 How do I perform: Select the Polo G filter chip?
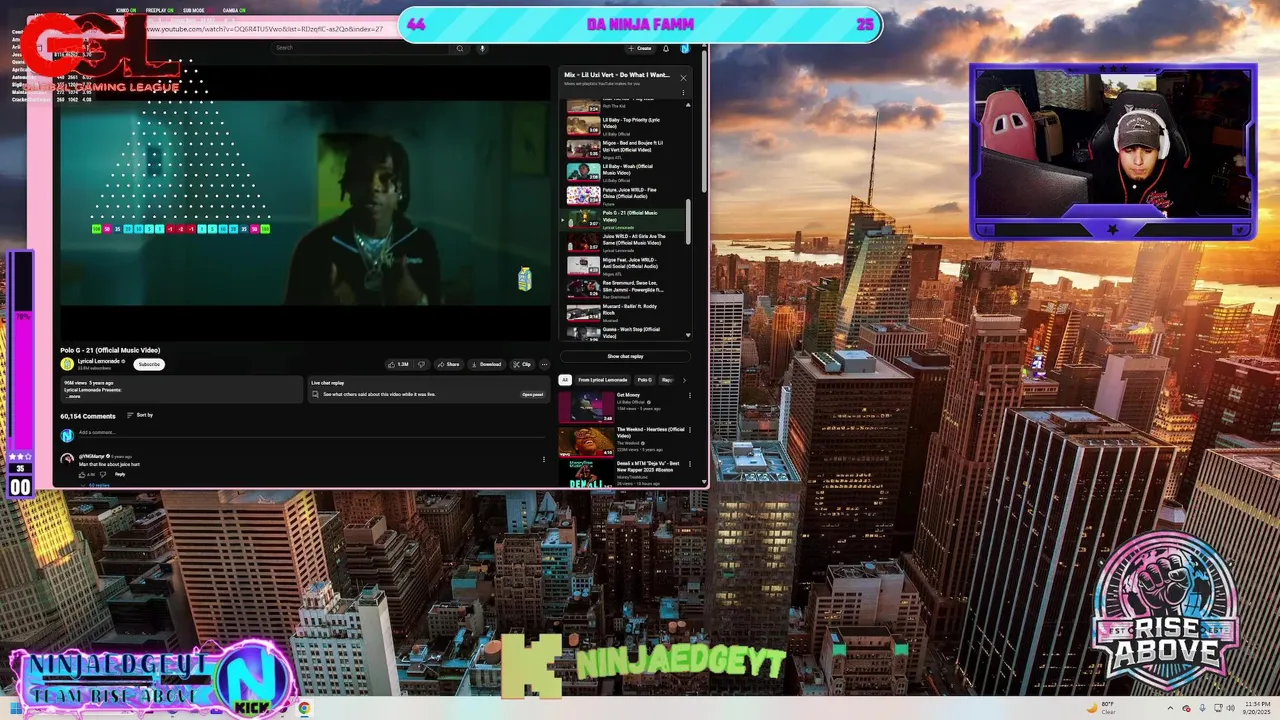click(x=645, y=380)
